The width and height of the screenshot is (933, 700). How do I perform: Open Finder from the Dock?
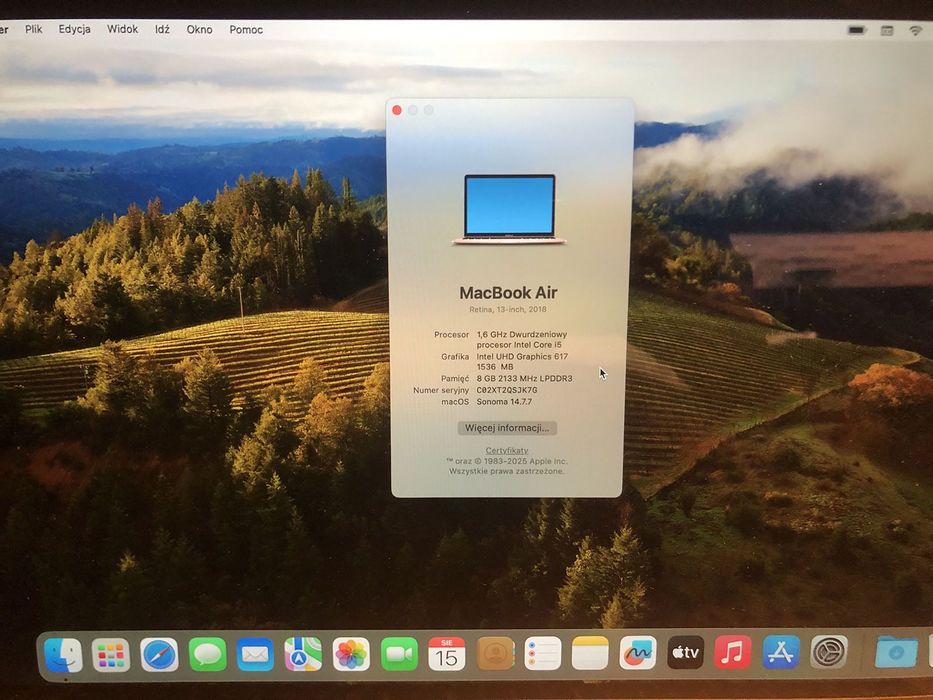pyautogui.click(x=63, y=654)
